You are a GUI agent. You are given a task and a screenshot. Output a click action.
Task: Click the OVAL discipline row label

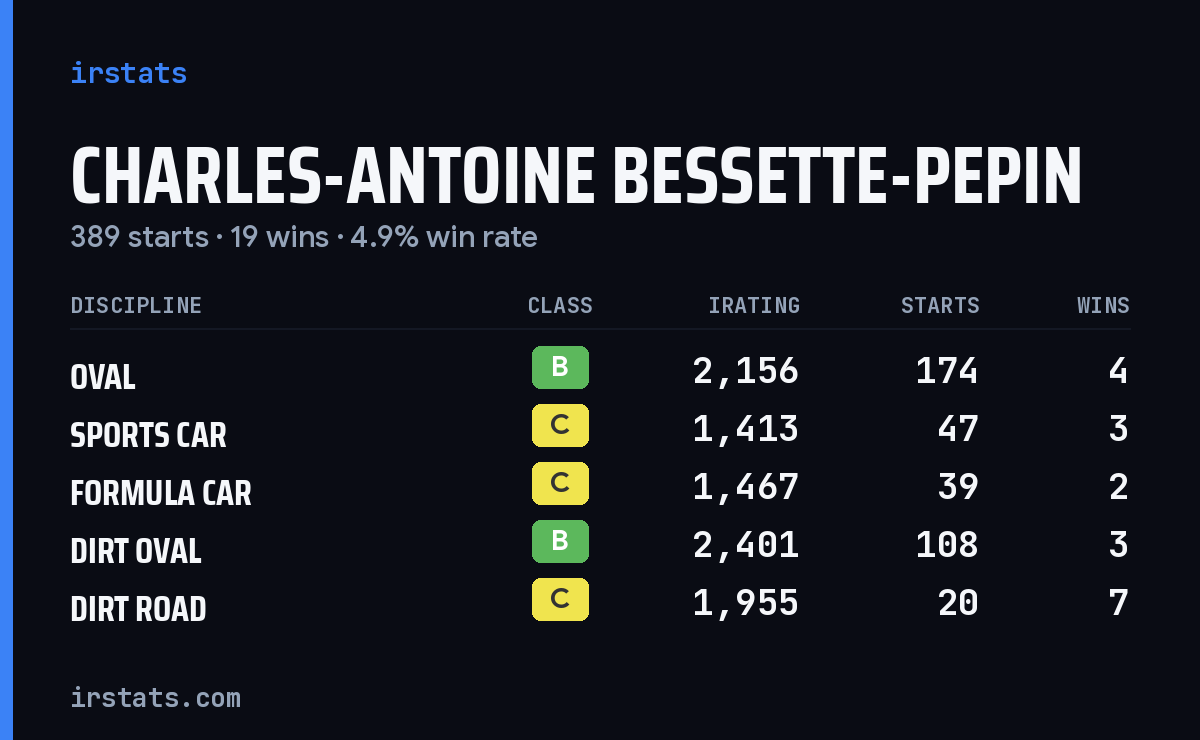coord(103,377)
